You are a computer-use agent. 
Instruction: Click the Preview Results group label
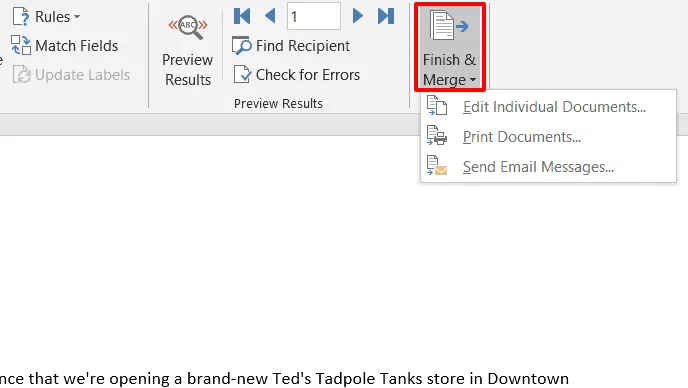(278, 104)
